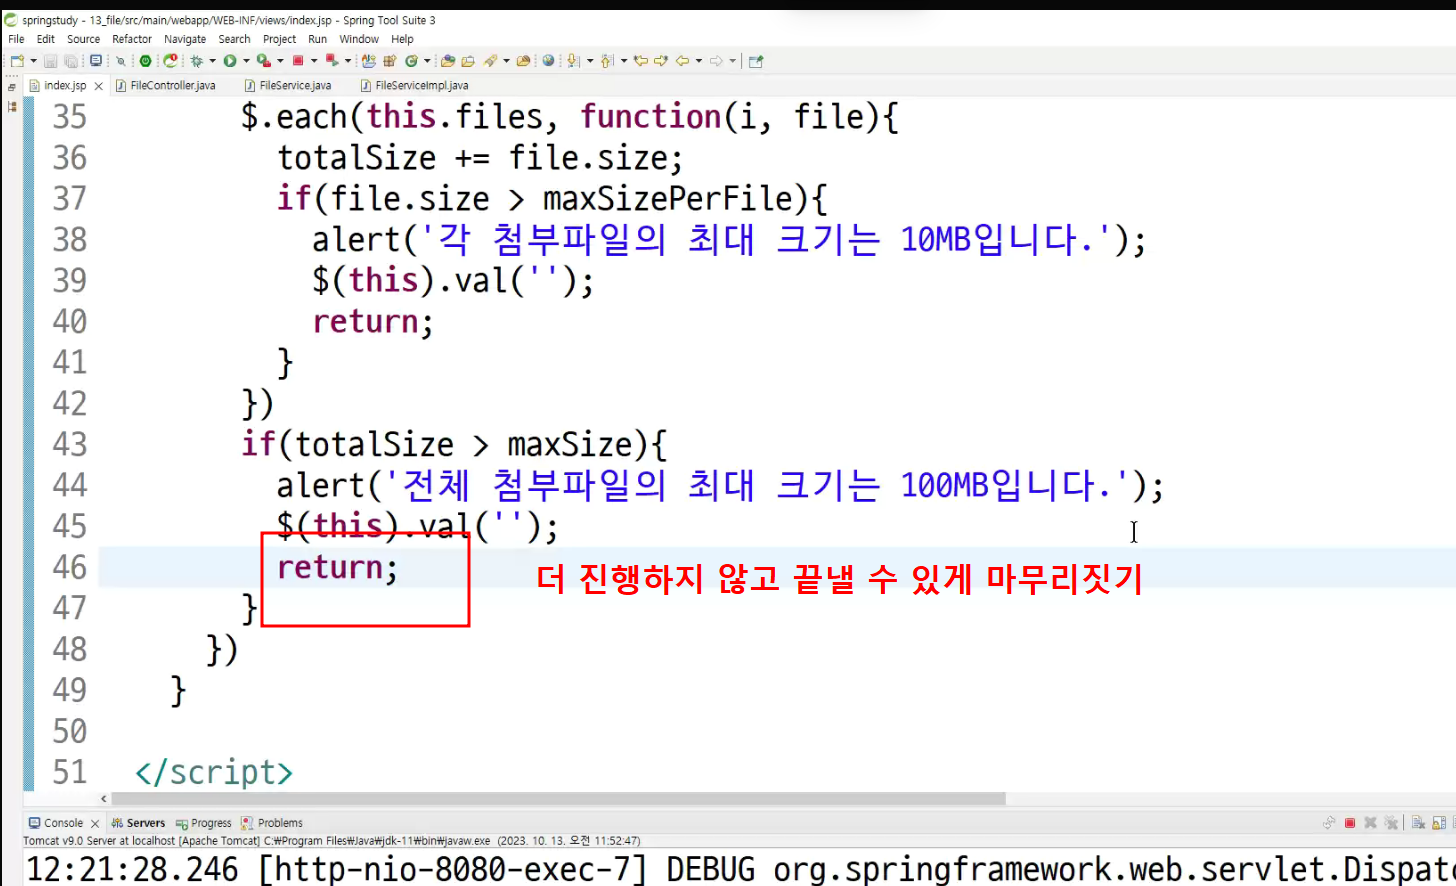Open the Help menu
This screenshot has width=1456, height=886.
402,39
